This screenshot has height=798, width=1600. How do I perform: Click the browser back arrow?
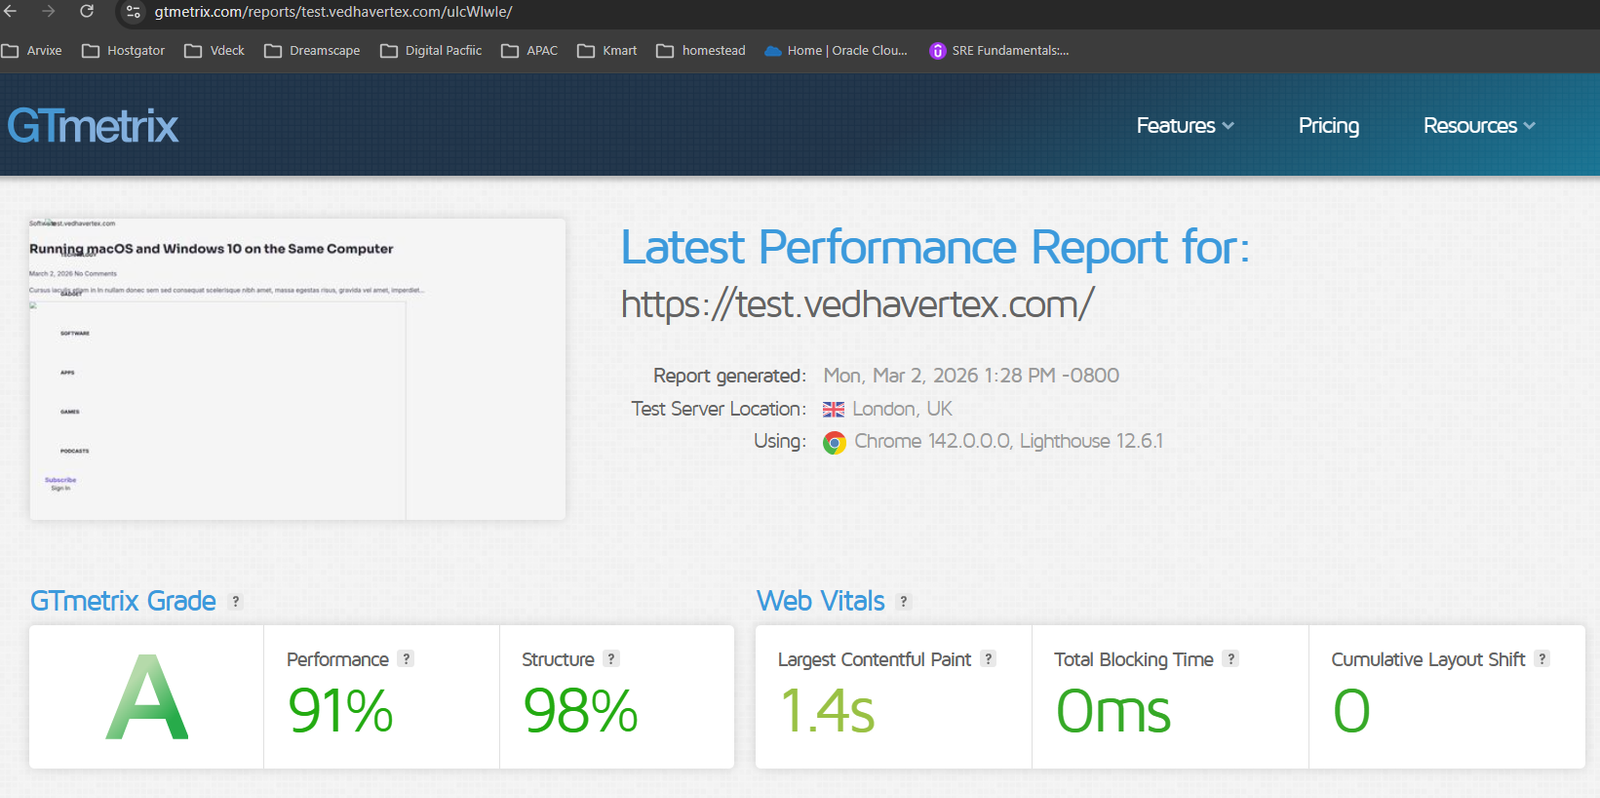(x=11, y=11)
